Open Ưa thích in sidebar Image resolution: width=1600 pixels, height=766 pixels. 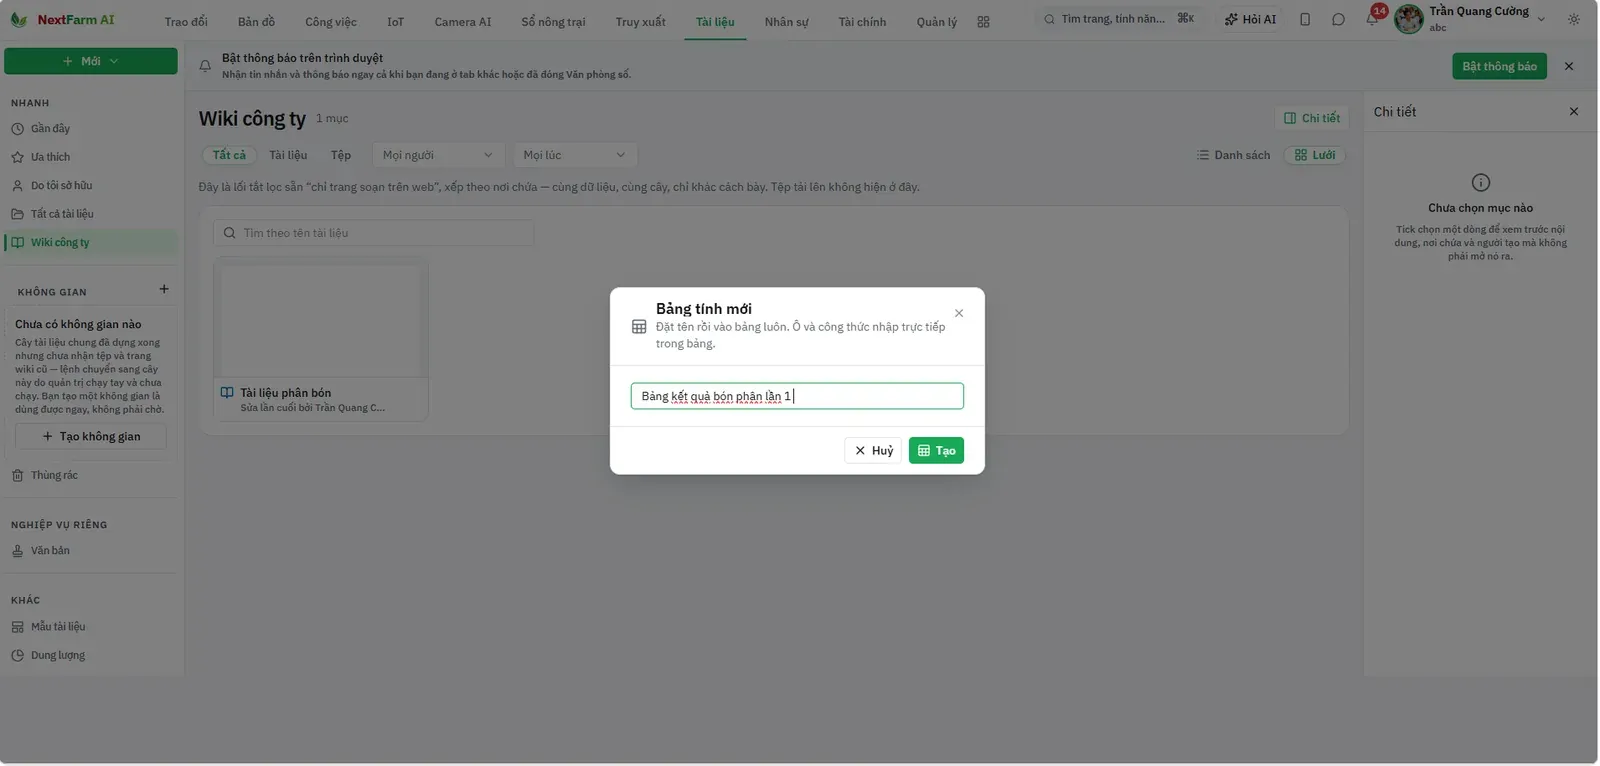(92, 157)
